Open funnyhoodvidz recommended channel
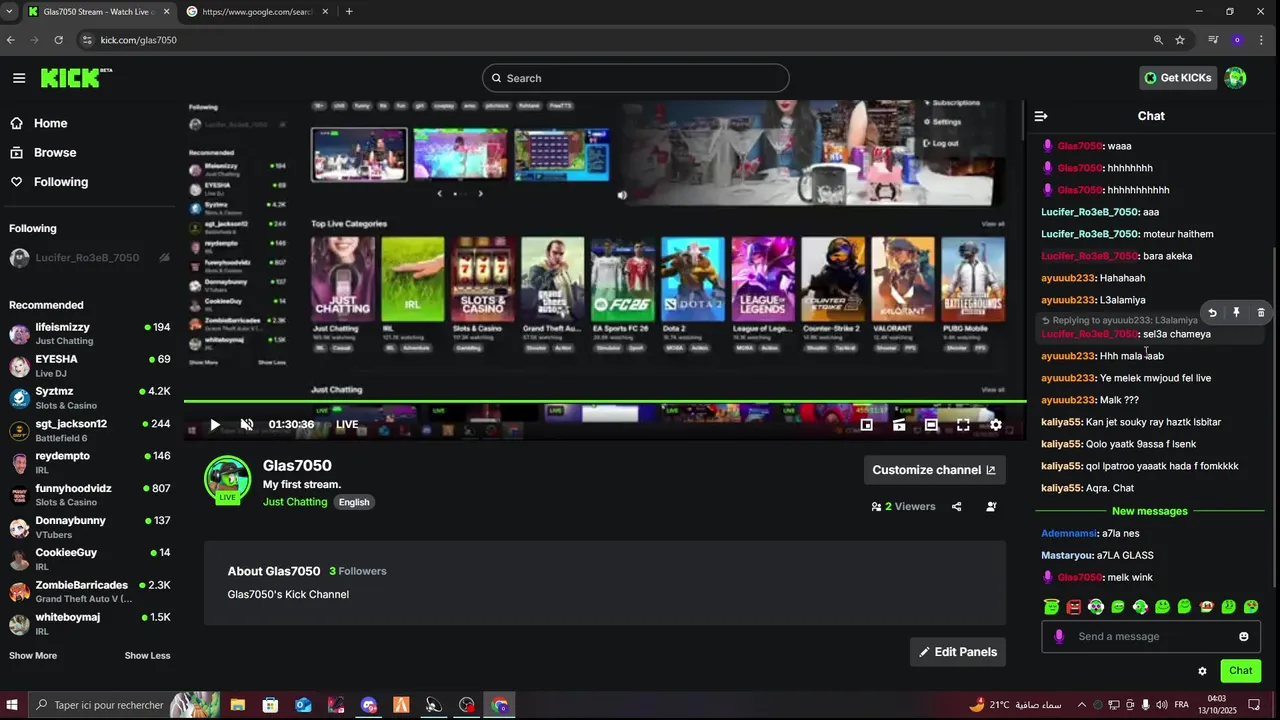 (90, 495)
